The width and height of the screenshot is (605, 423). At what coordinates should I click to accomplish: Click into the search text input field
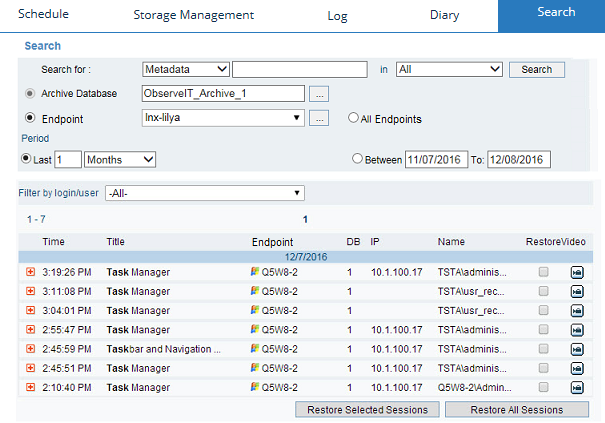tap(300, 69)
